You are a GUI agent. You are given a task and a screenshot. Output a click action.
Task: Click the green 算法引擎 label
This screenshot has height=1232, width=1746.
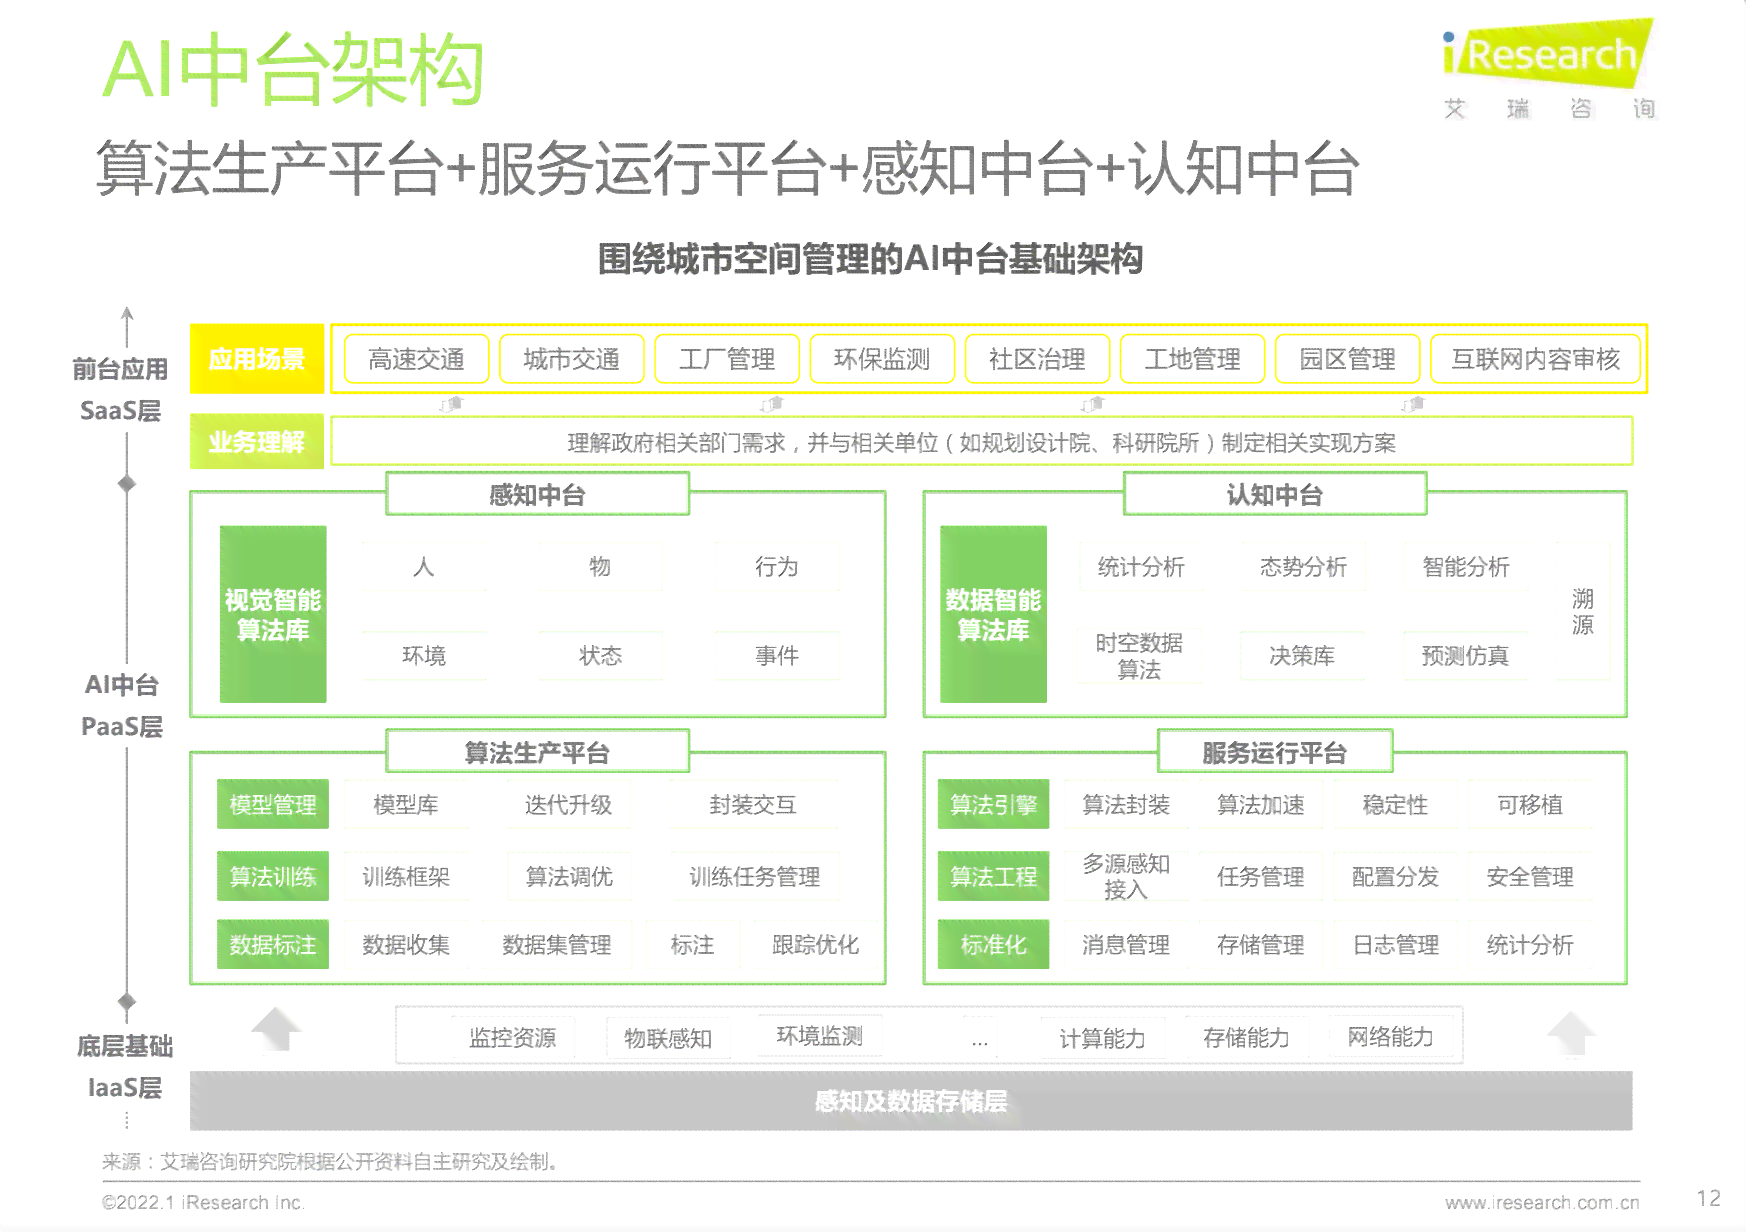tap(993, 805)
